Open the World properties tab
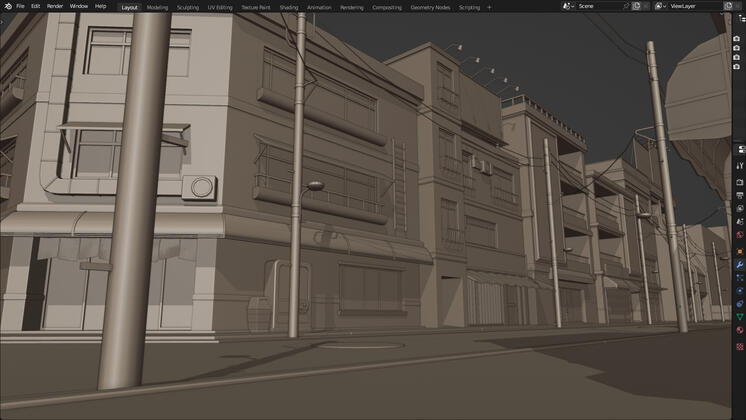Viewport: 746px width, 420px height. [x=740, y=234]
